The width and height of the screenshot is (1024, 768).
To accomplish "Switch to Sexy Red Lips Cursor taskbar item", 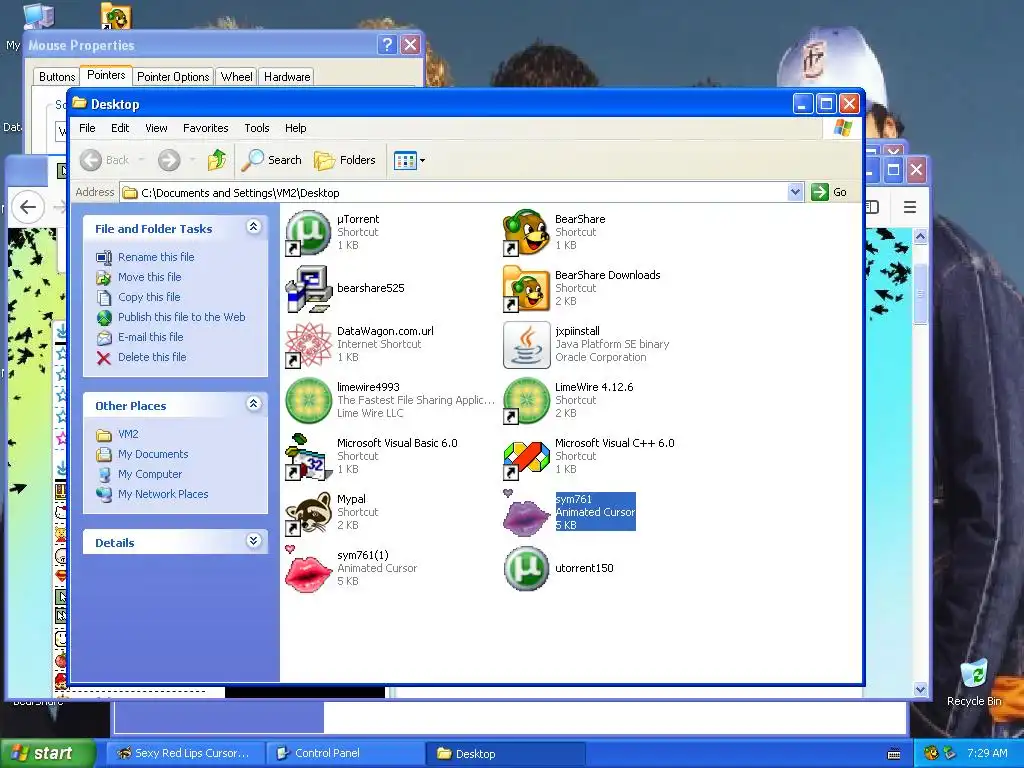I will pyautogui.click(x=184, y=753).
